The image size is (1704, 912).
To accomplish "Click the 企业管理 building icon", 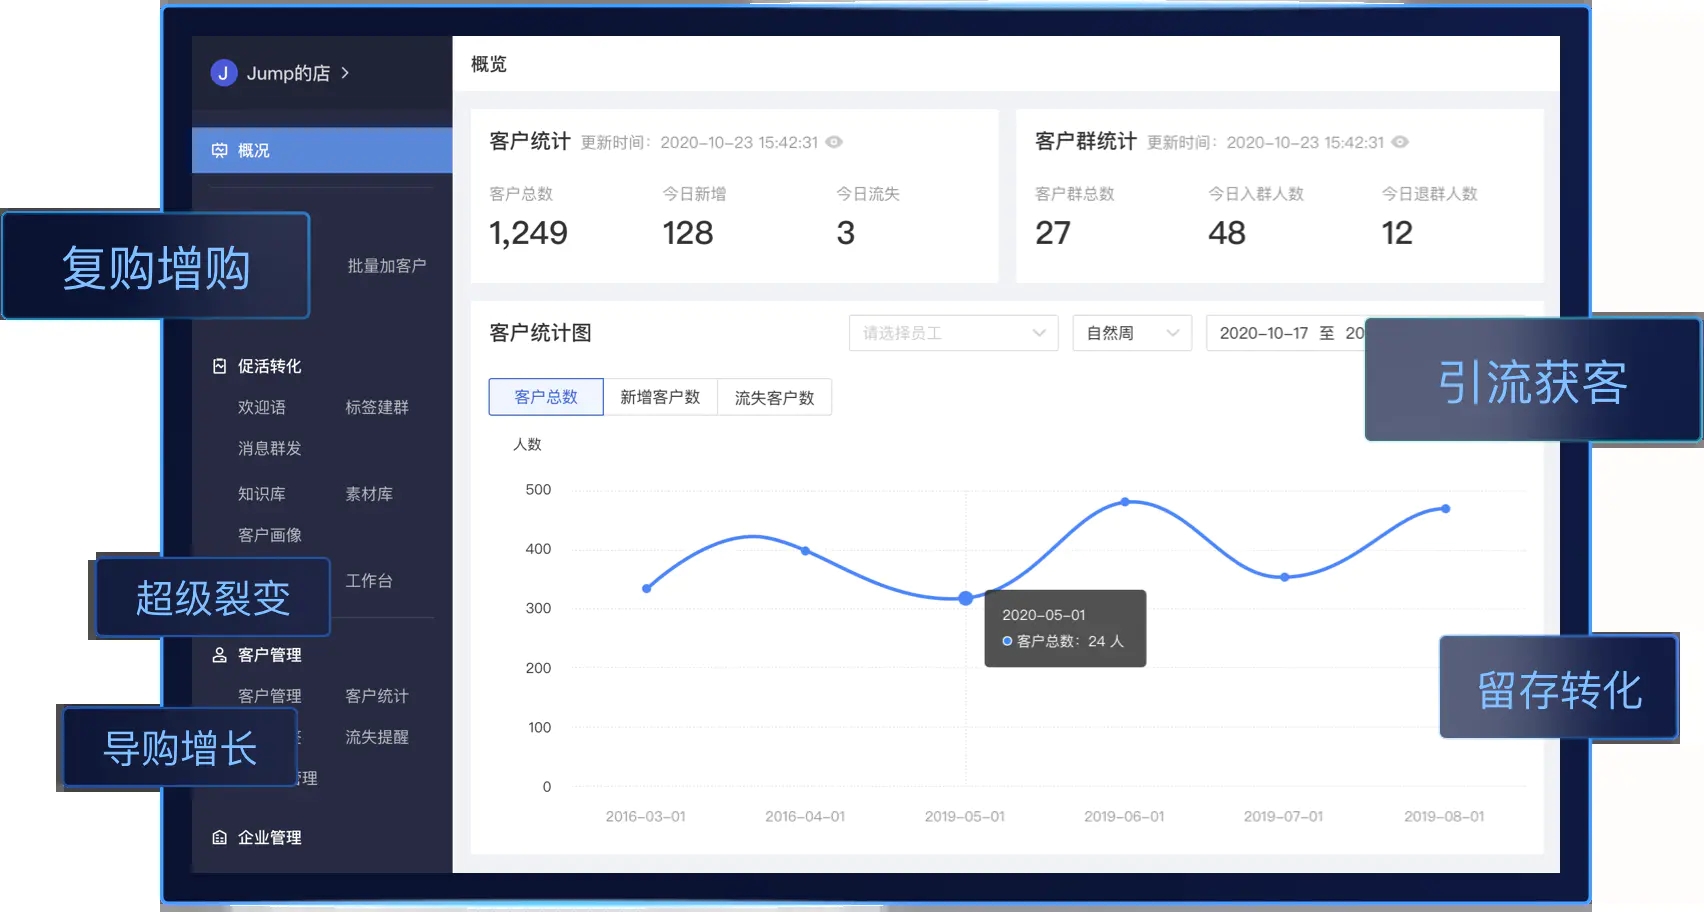I will pos(220,838).
